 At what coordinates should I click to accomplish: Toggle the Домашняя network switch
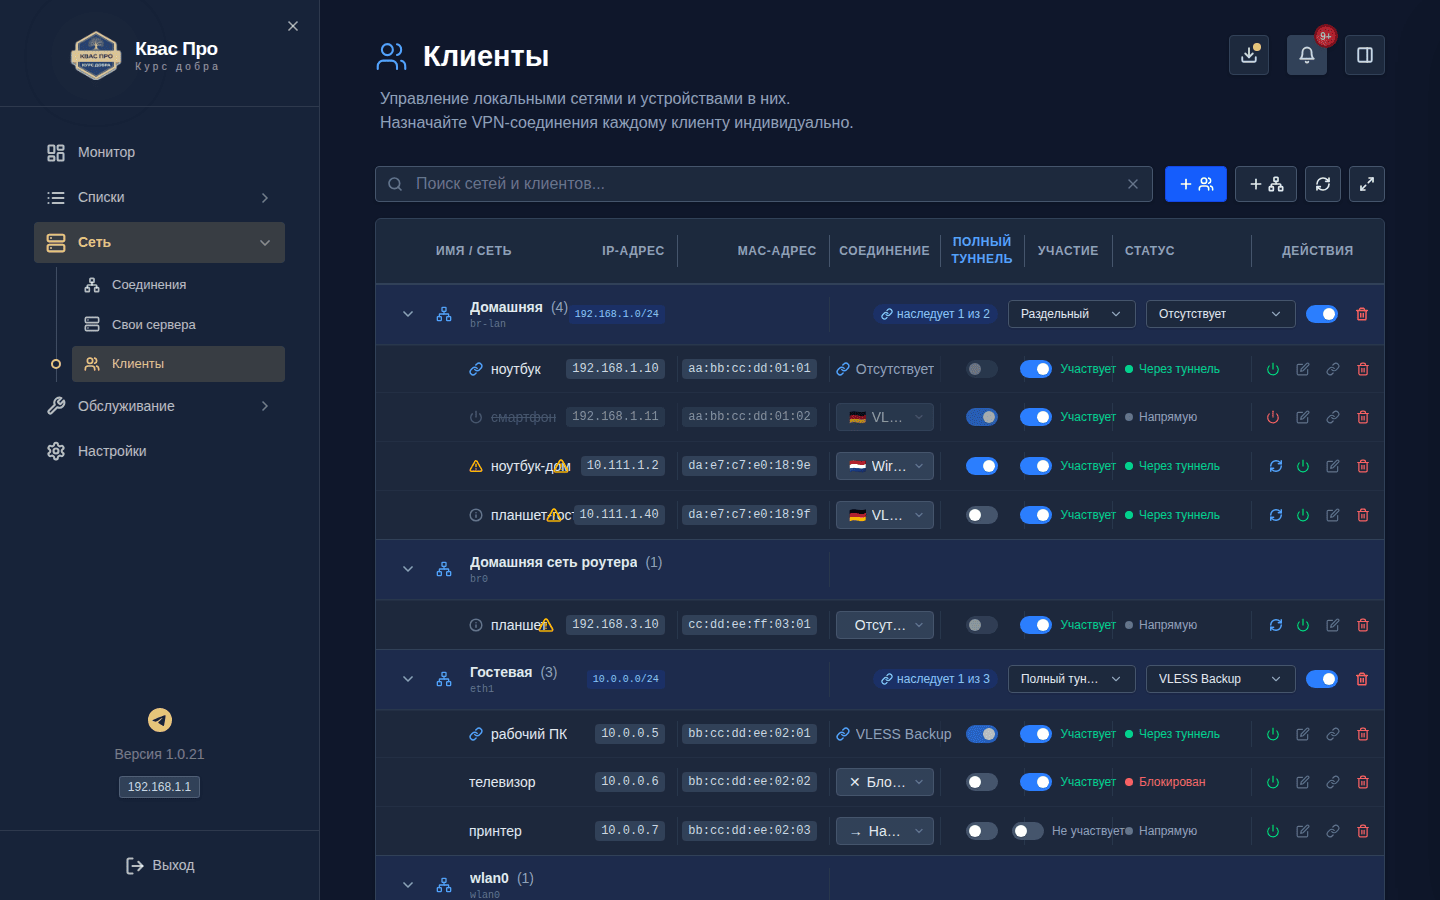click(1322, 314)
